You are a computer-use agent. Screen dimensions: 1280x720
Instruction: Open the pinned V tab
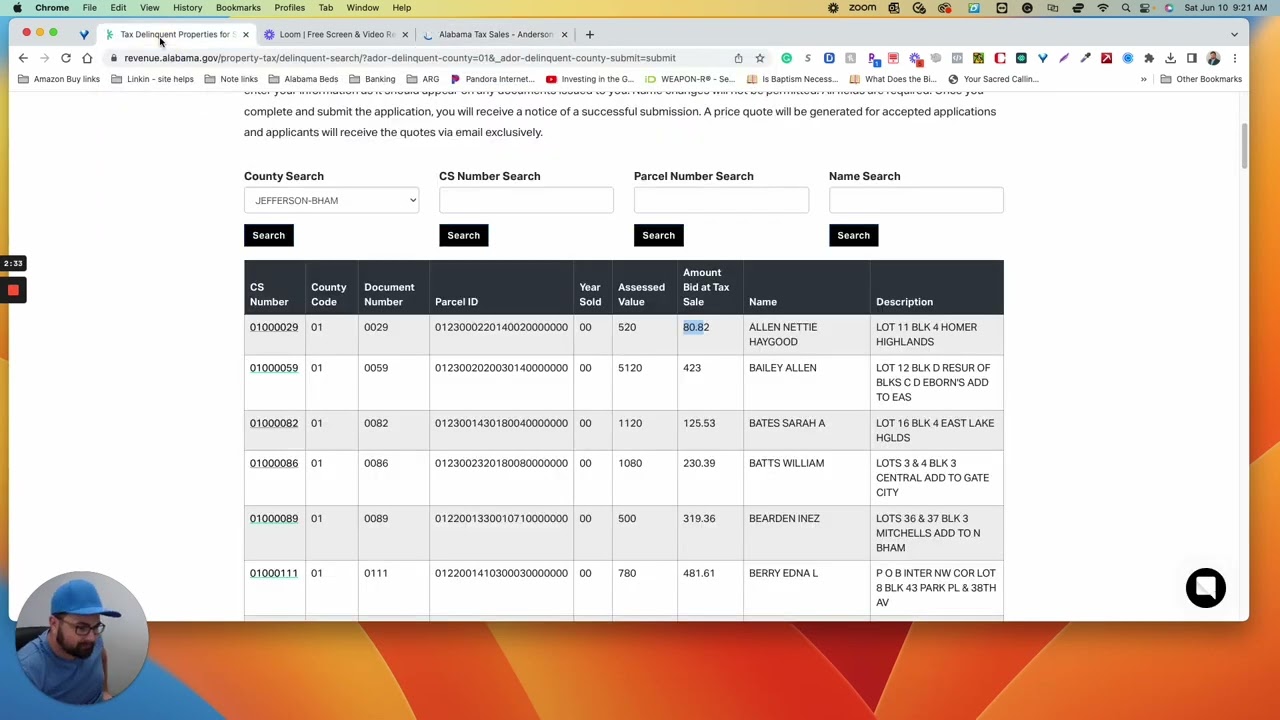pos(84,34)
